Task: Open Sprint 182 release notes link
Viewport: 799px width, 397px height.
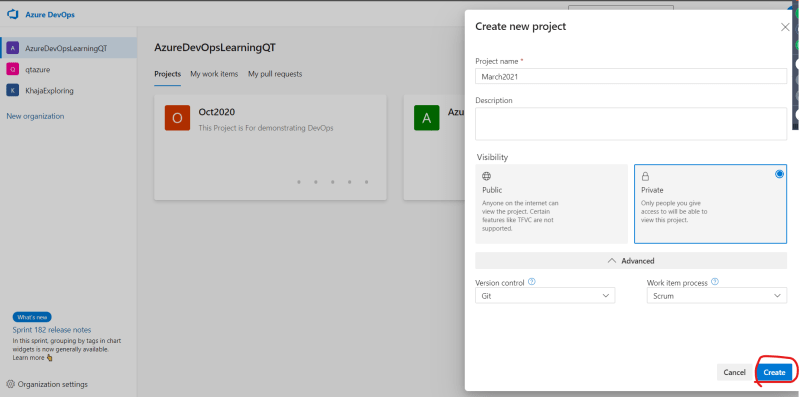Action: 52,330
